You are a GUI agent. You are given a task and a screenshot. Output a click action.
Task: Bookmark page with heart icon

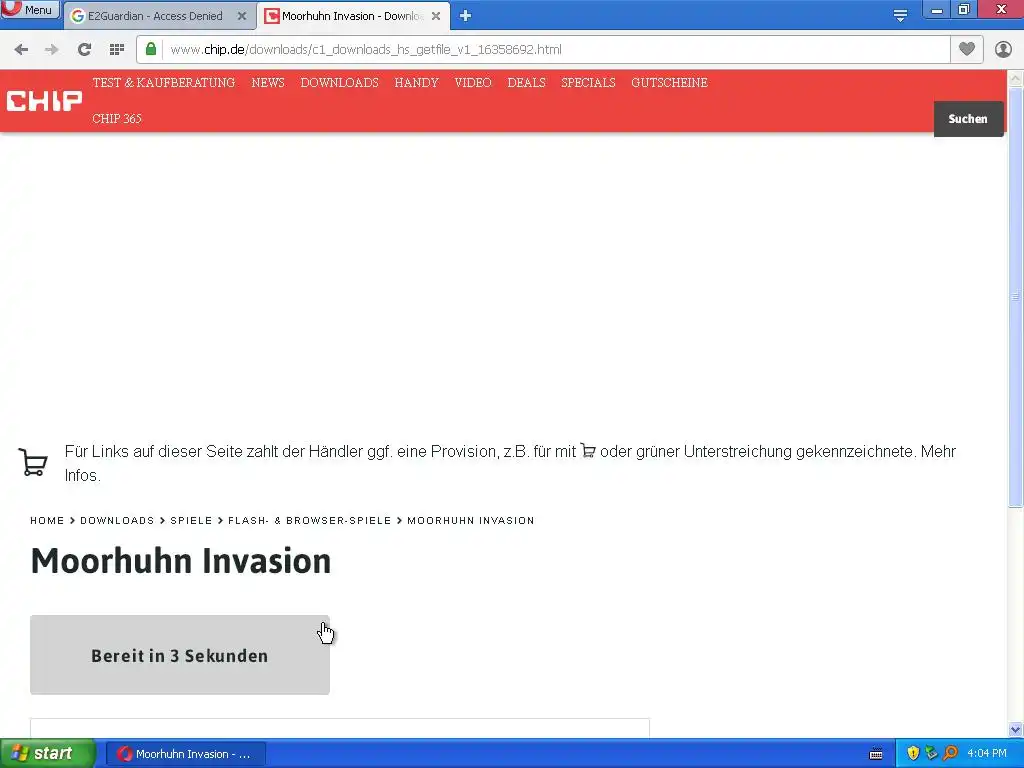(967, 49)
